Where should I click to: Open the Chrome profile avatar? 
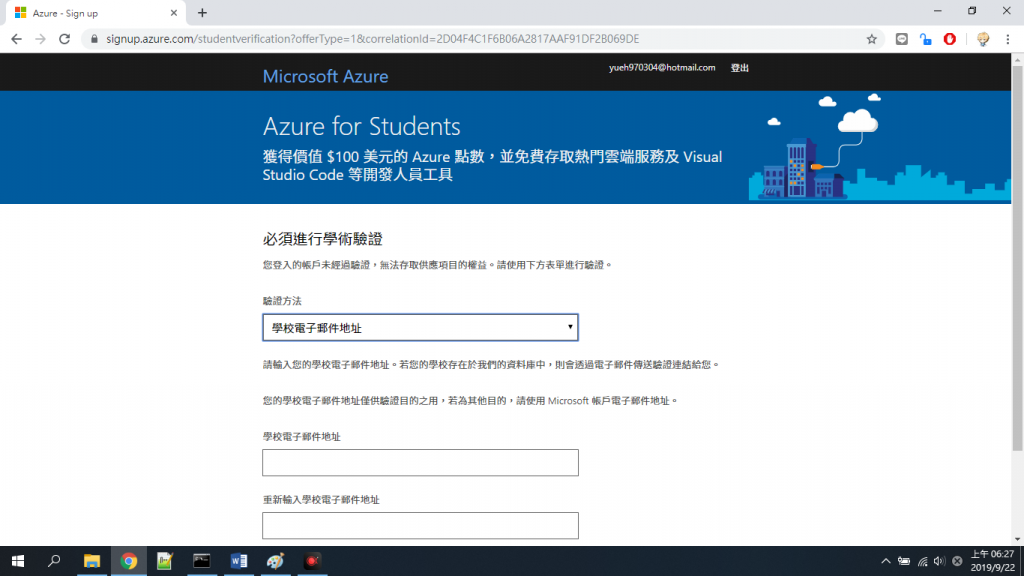pos(983,39)
